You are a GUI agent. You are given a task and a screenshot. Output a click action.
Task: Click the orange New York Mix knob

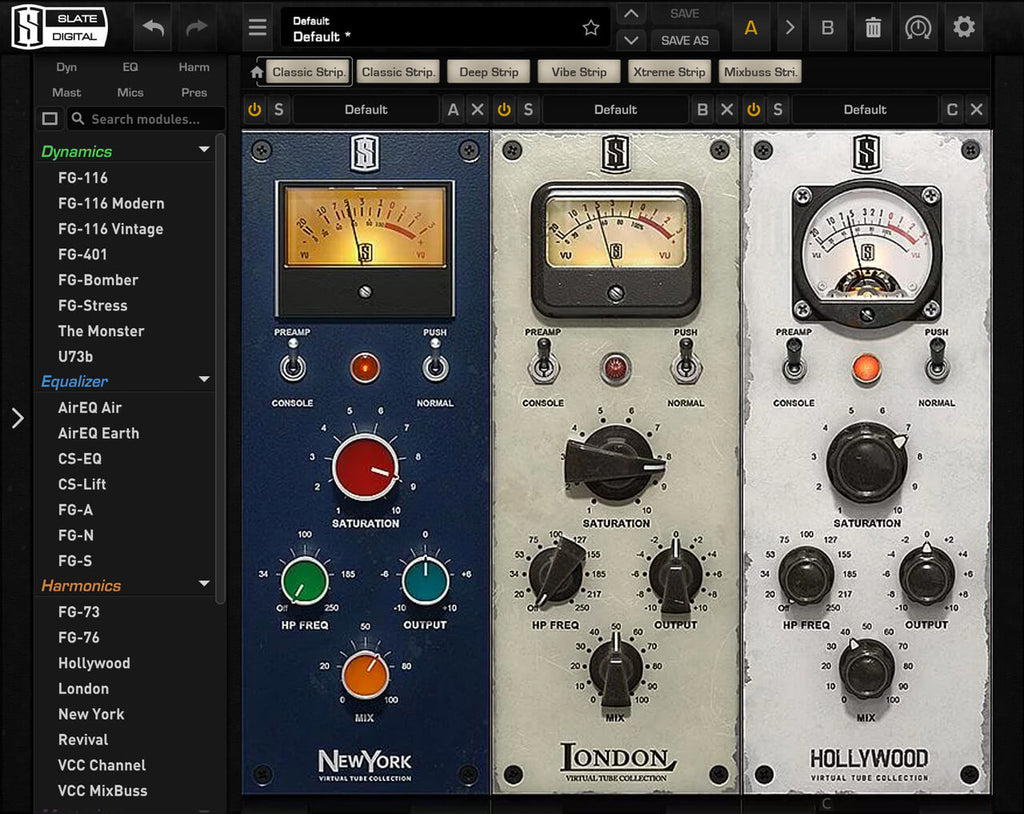click(365, 675)
